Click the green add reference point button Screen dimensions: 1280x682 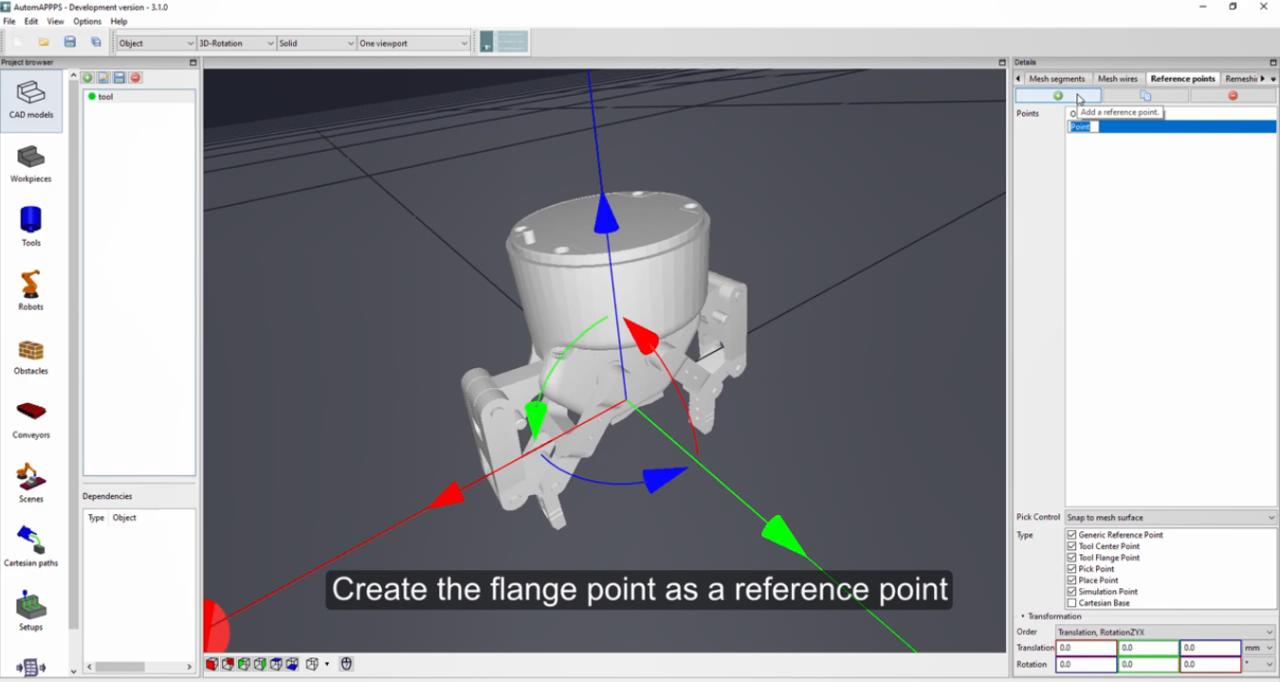tap(1058, 95)
